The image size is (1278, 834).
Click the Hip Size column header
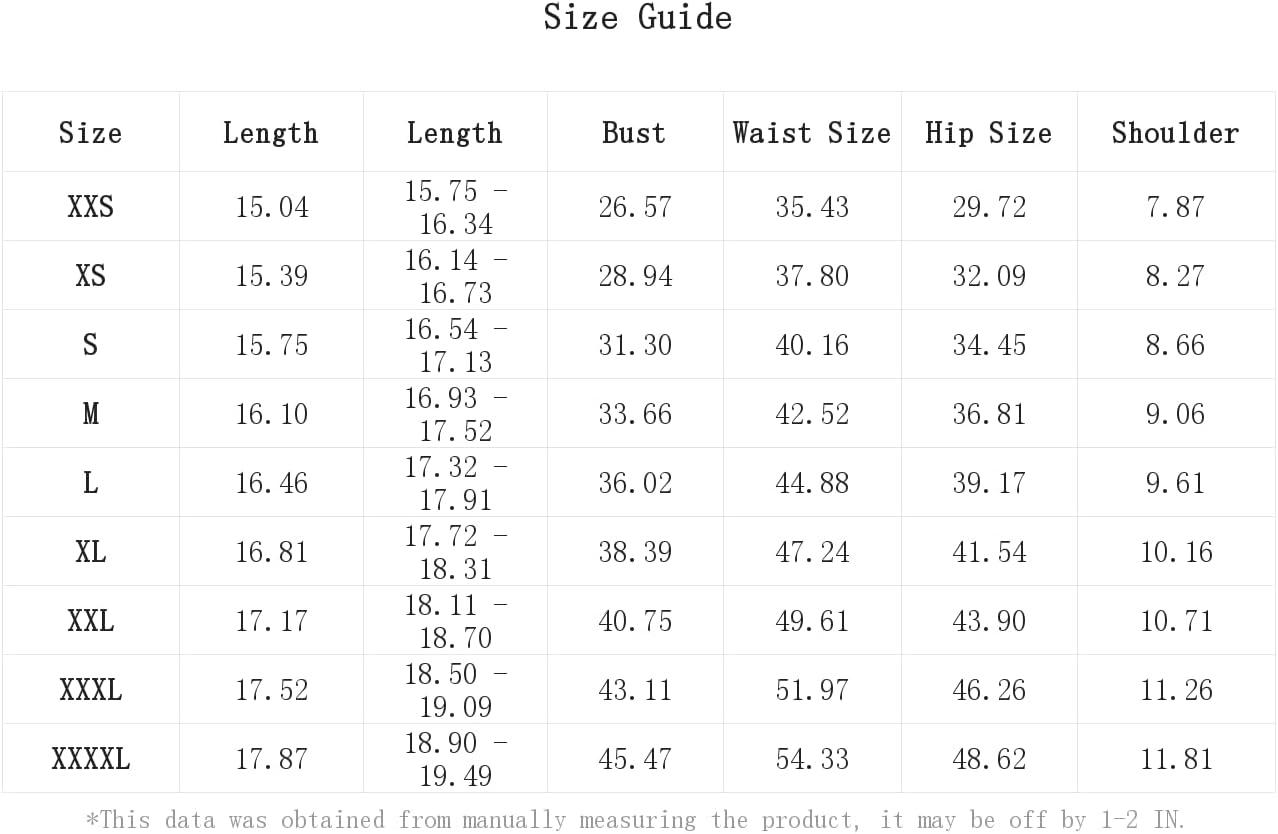point(988,133)
